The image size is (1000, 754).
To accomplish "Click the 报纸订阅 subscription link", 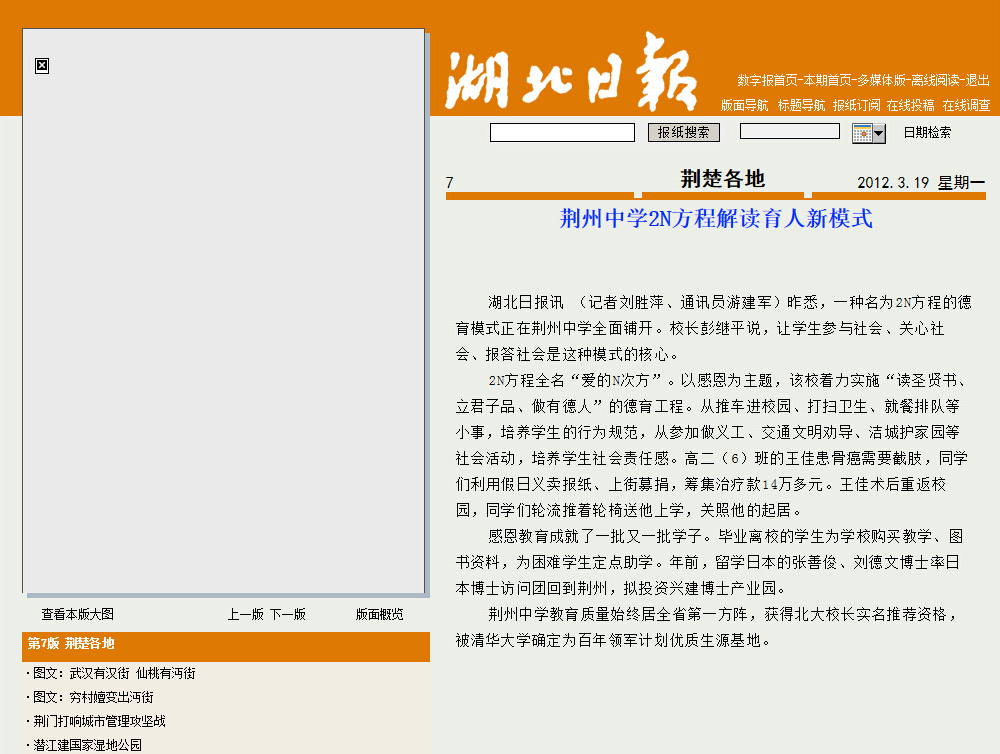I will [857, 105].
